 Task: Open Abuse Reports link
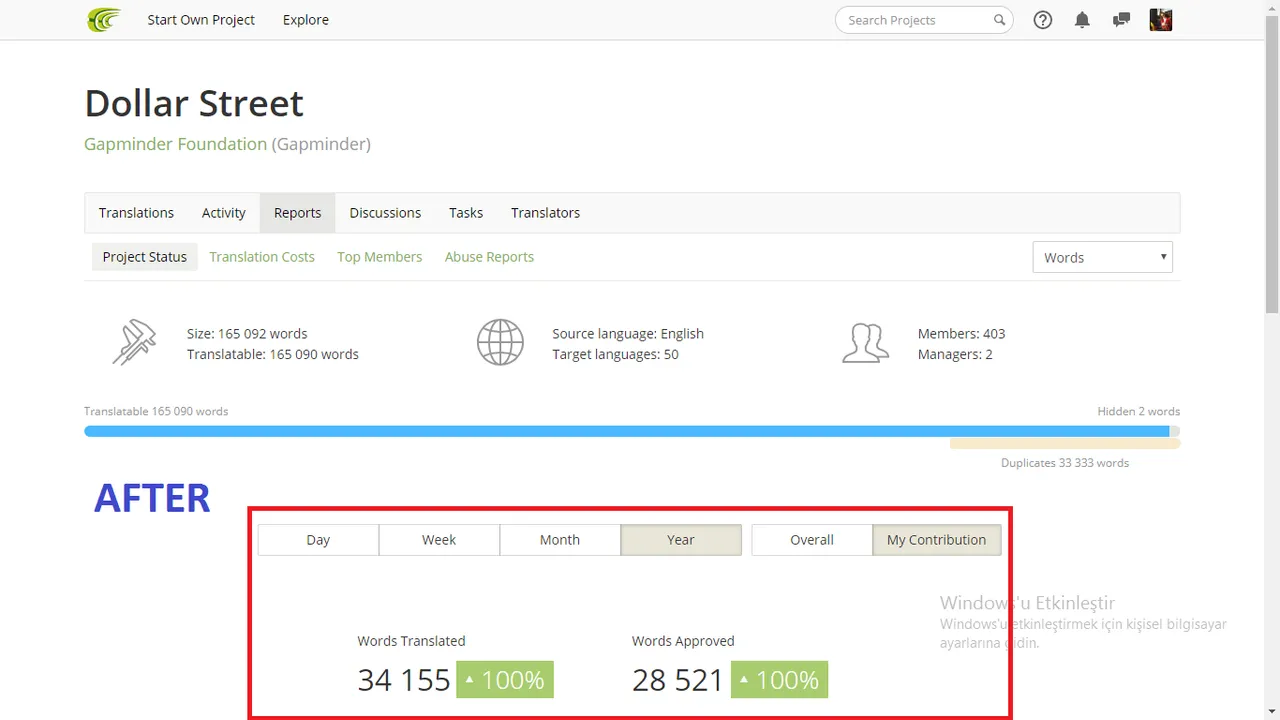(489, 257)
